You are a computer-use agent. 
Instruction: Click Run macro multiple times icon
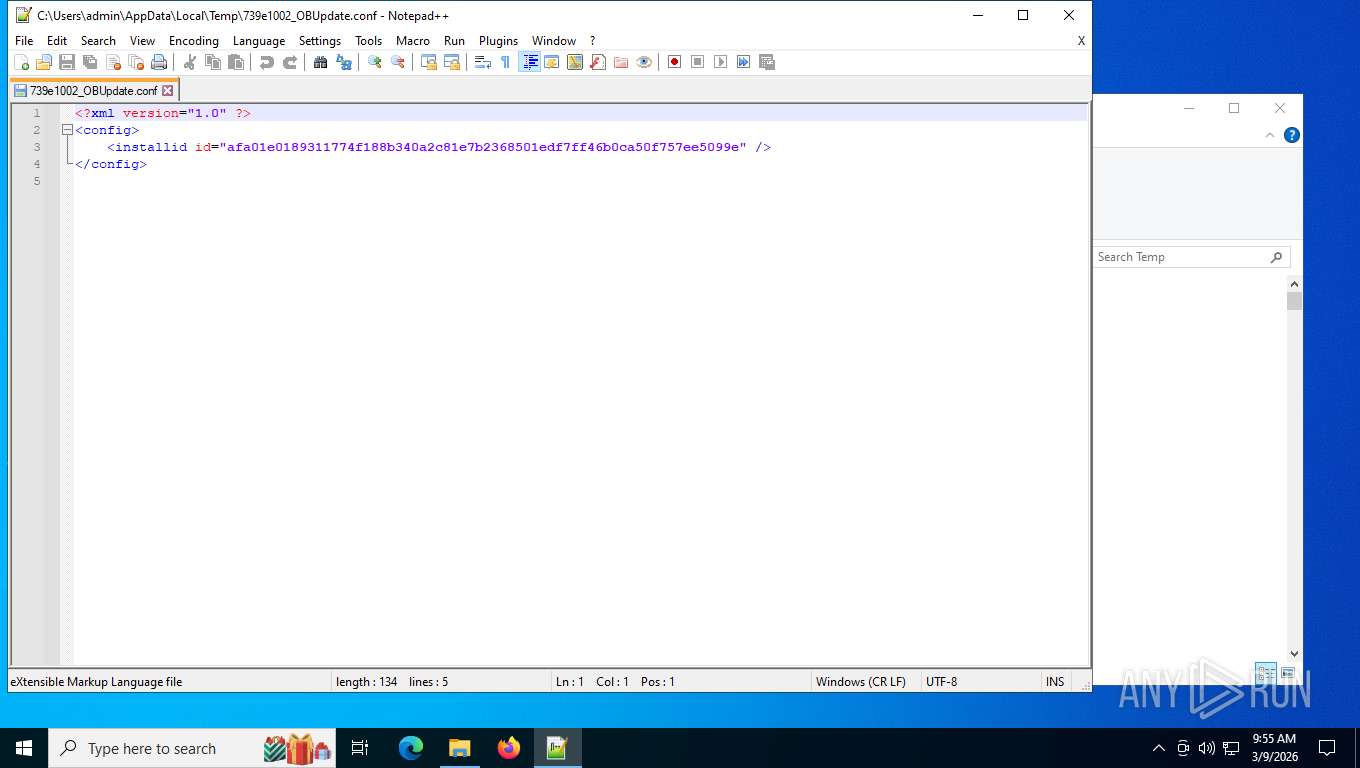pyautogui.click(x=744, y=62)
